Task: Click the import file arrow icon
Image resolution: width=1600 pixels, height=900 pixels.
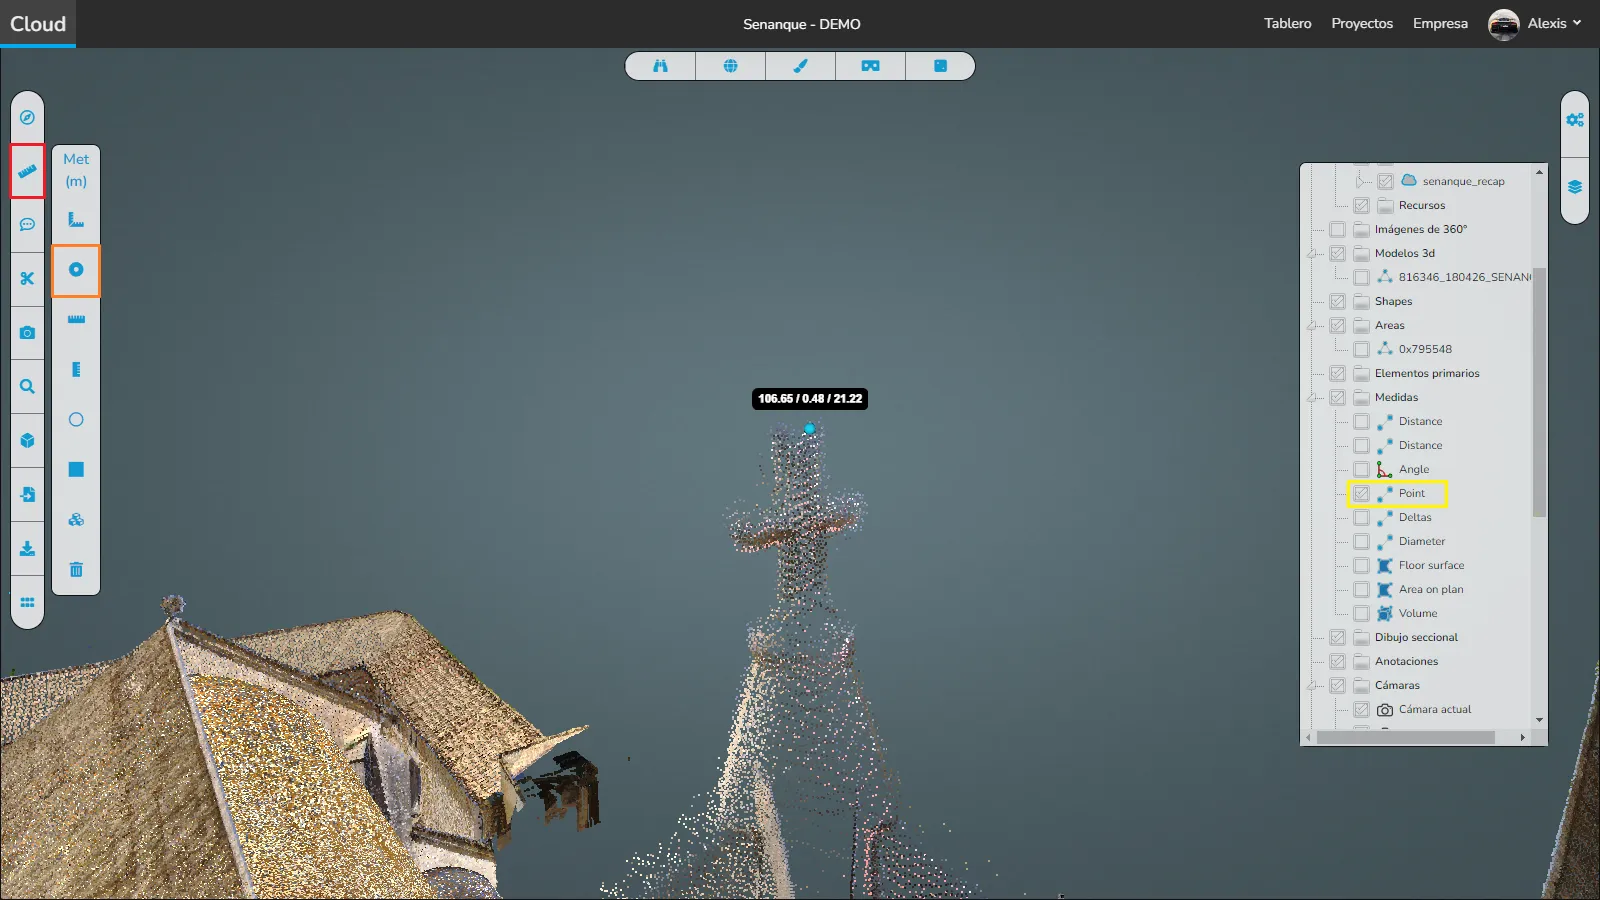Action: coord(27,494)
